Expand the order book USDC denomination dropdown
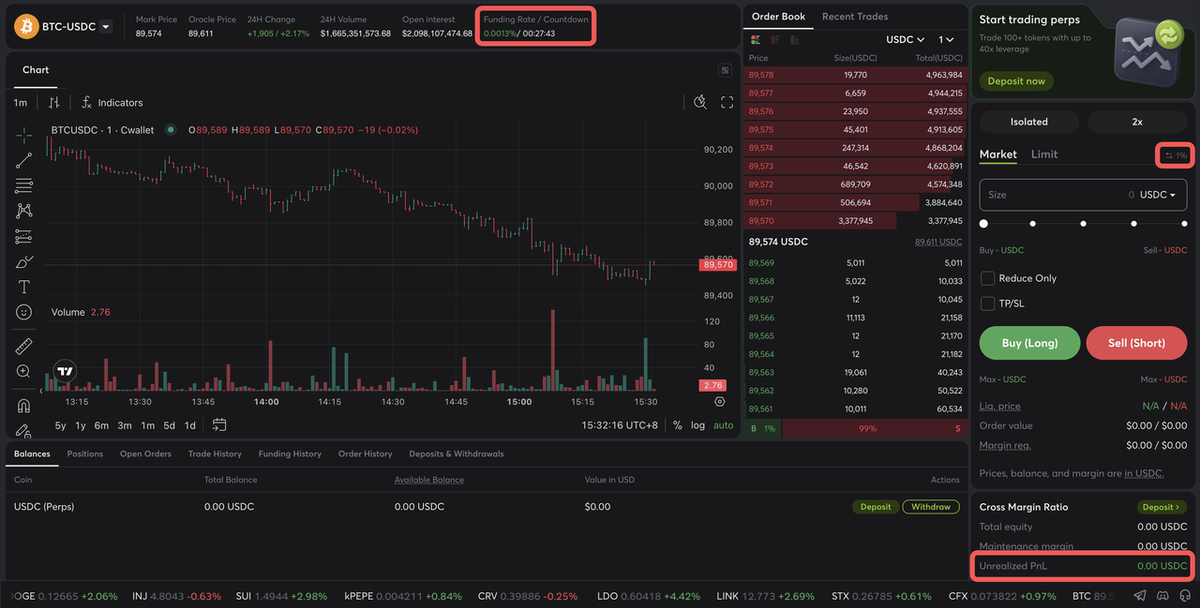1200x608 pixels. point(906,39)
